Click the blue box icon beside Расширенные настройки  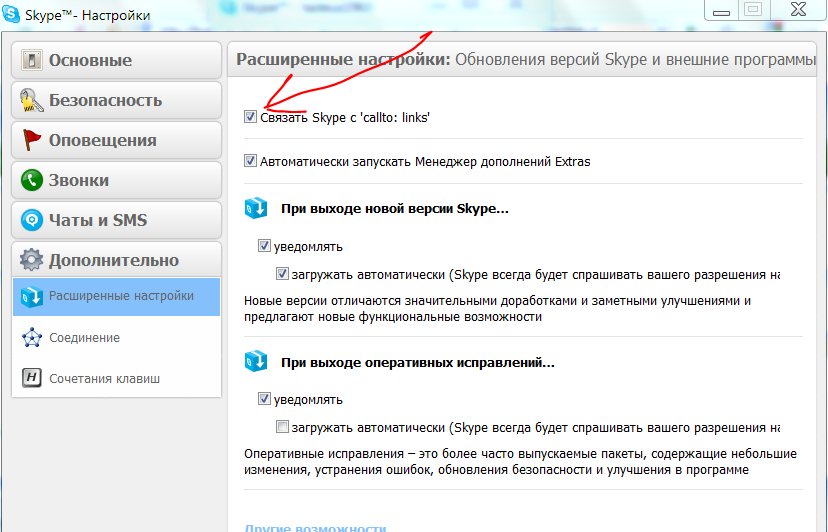click(x=32, y=297)
